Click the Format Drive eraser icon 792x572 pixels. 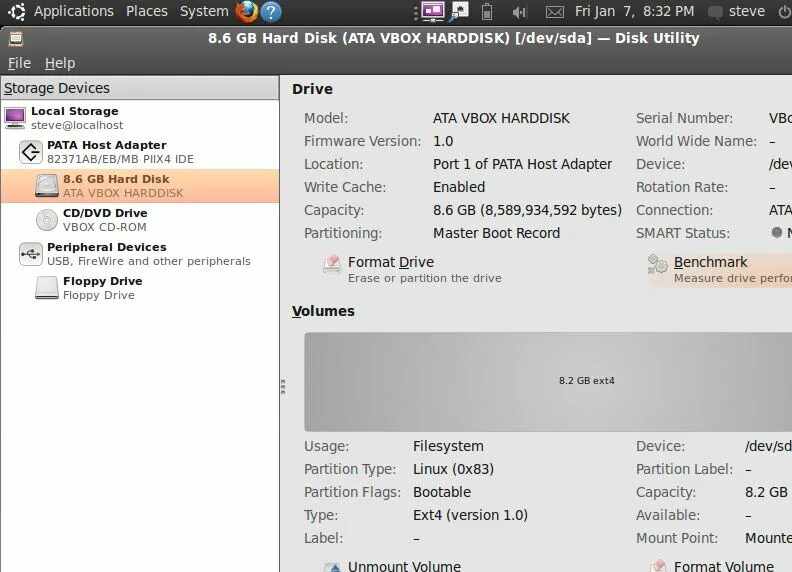click(332, 264)
